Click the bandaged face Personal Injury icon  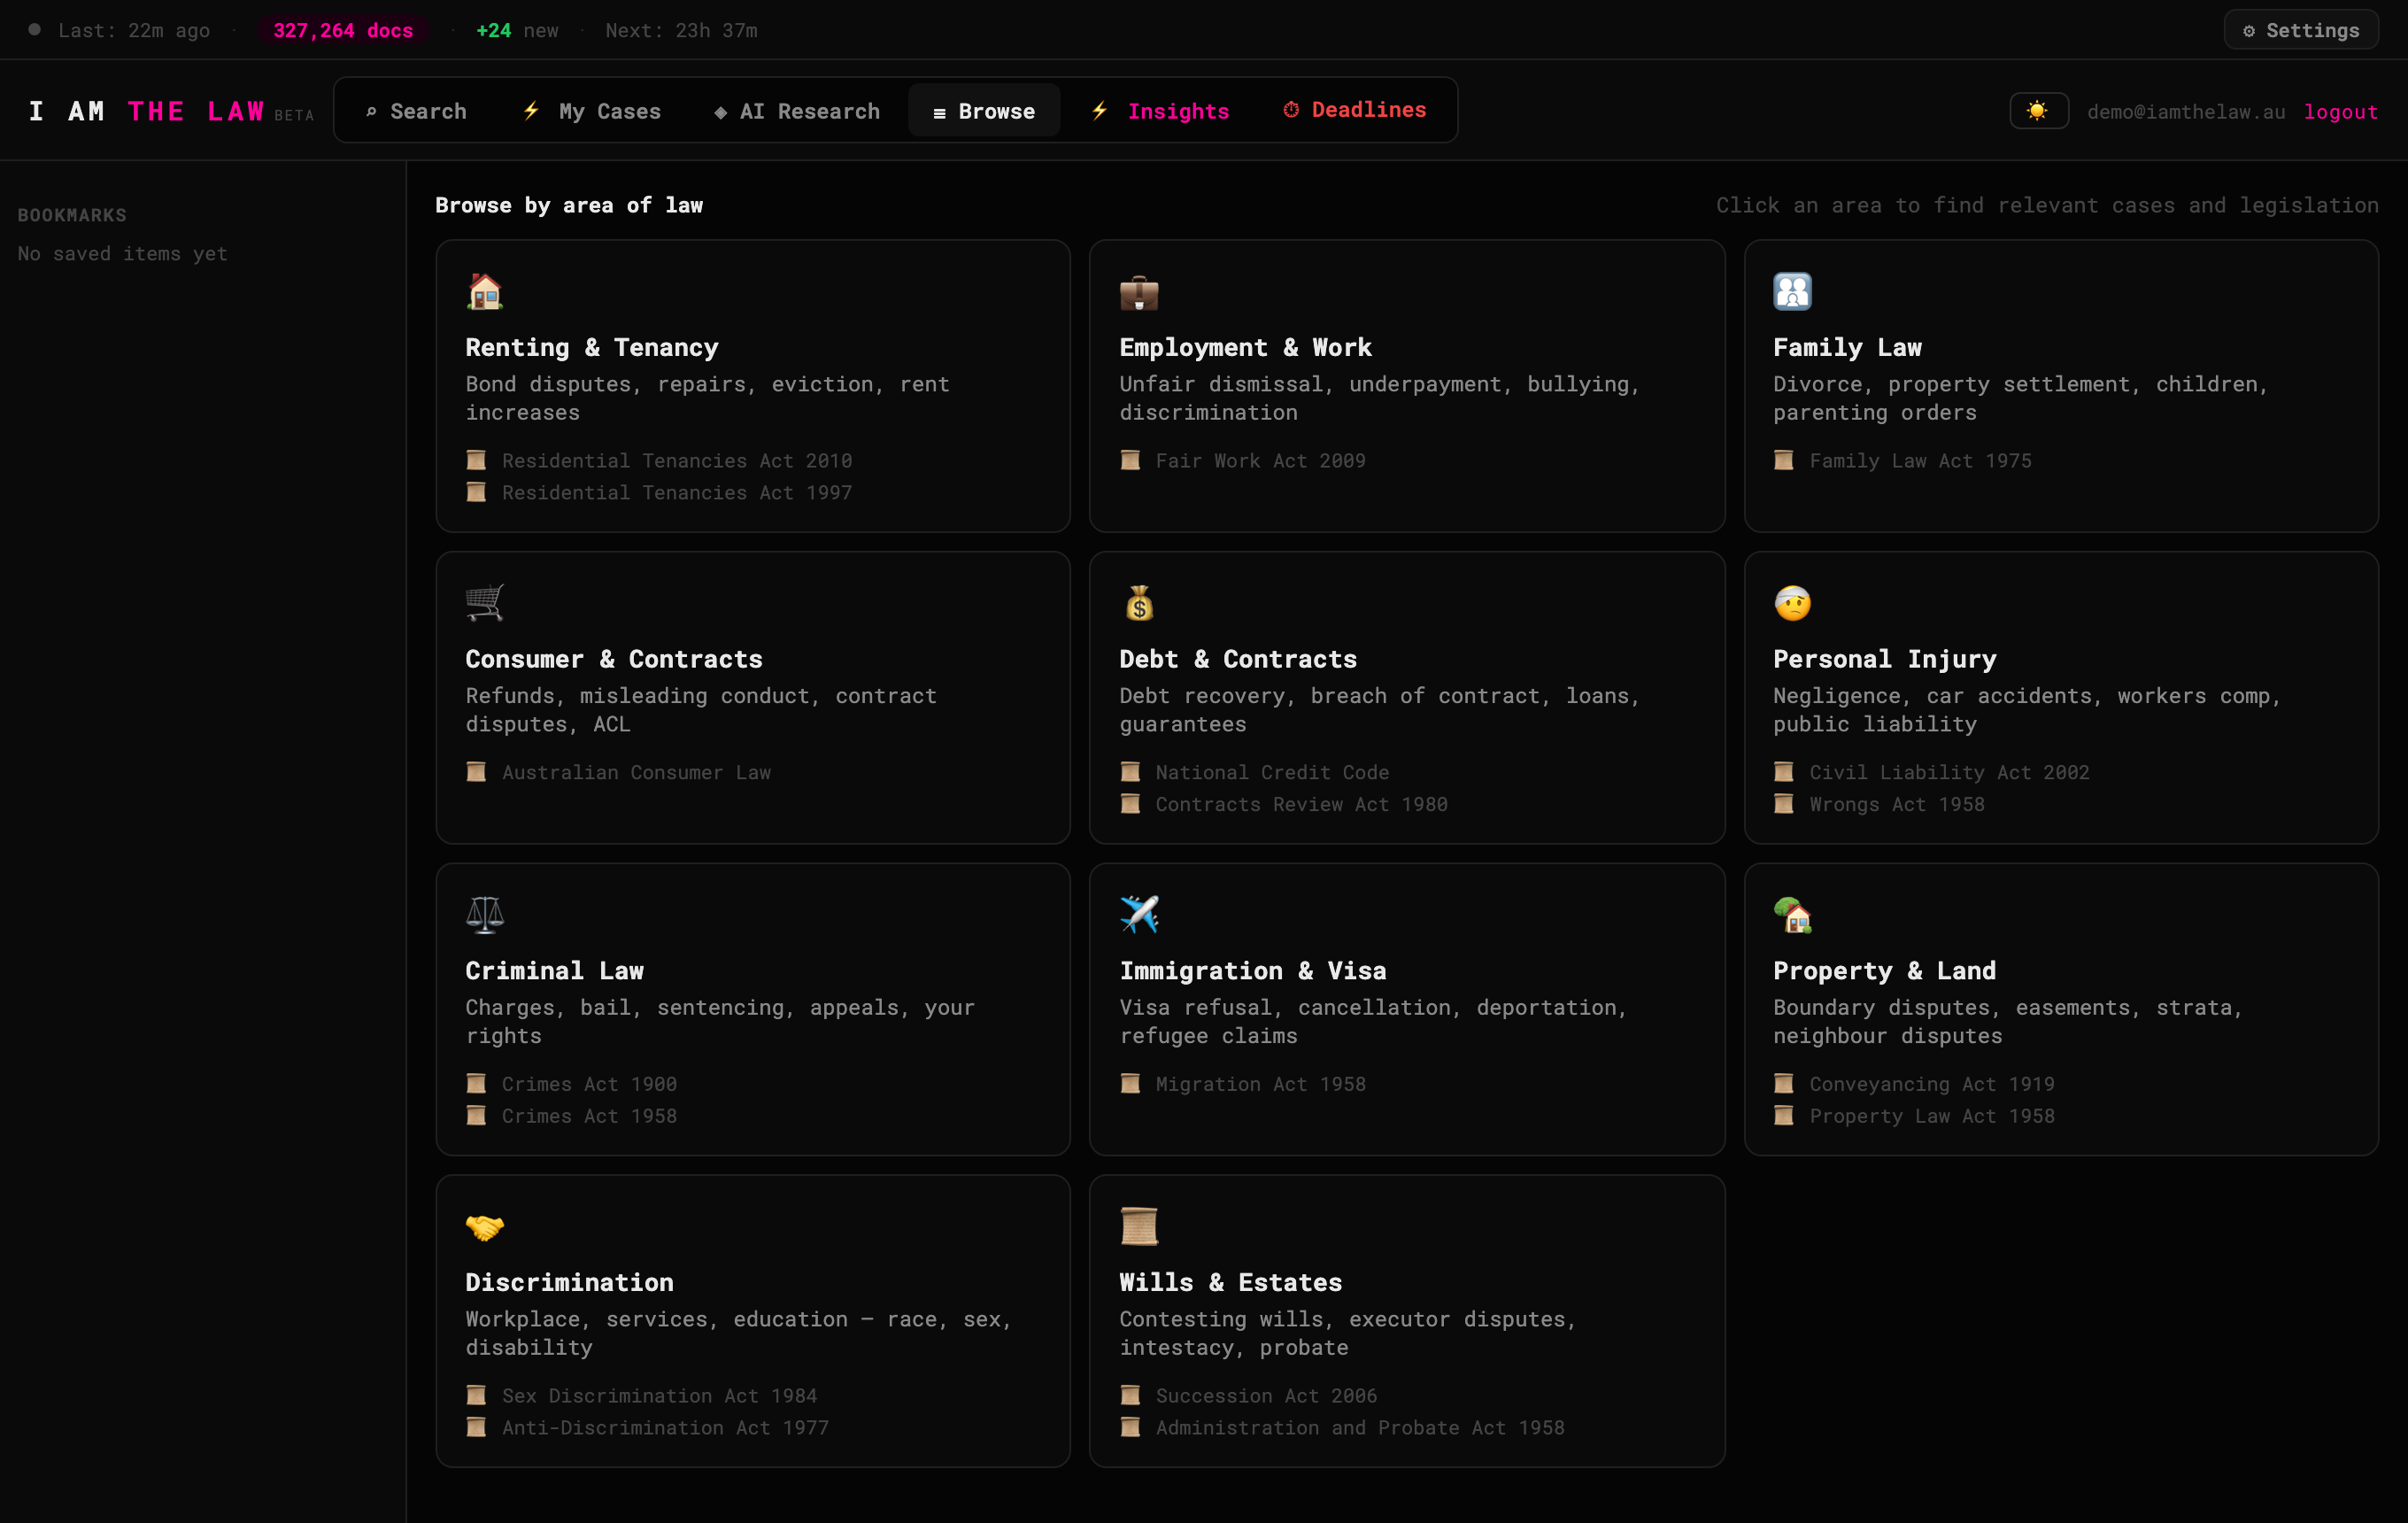click(1792, 603)
